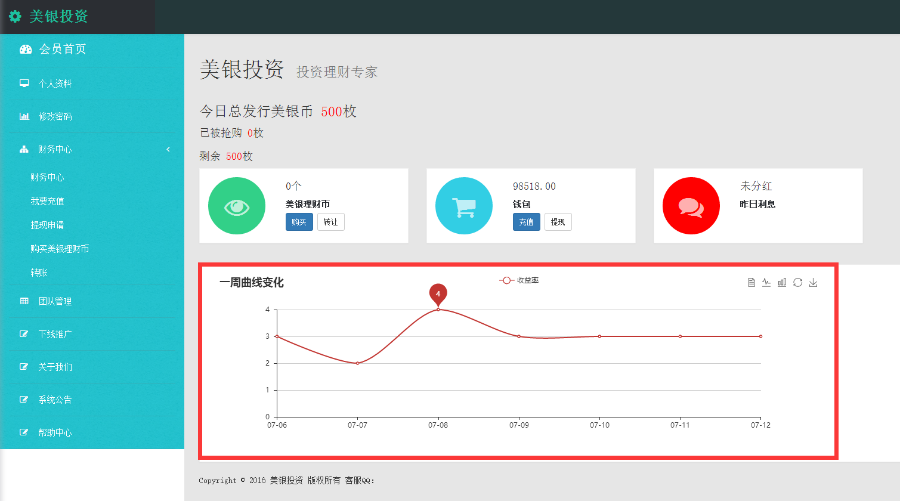Viewport: 900px width, 501px height.
Task: Open chart data view icon
Action: (751, 282)
